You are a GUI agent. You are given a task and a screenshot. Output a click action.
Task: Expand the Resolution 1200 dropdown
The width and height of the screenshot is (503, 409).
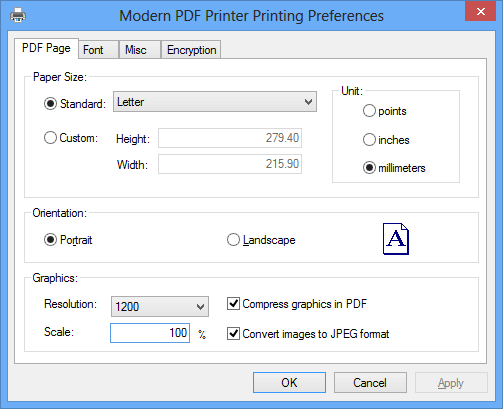[160, 306]
